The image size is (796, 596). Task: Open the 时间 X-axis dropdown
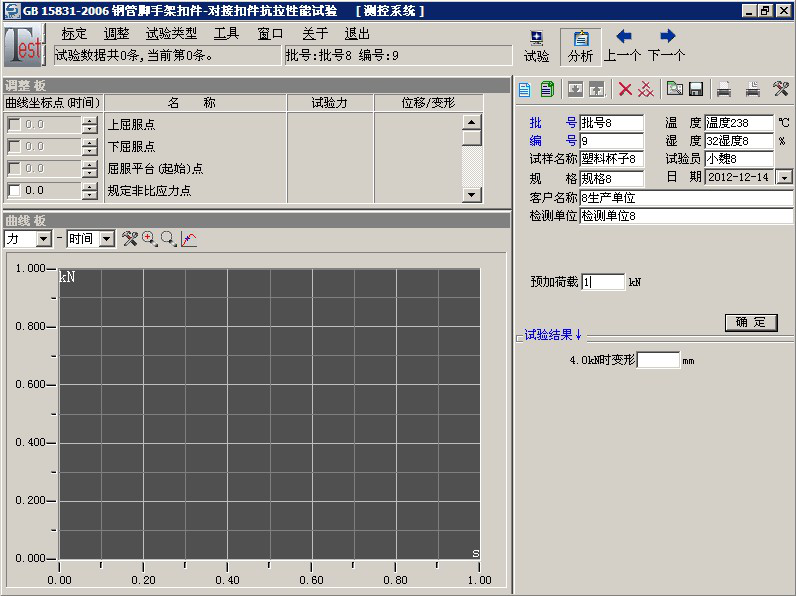[x=106, y=239]
